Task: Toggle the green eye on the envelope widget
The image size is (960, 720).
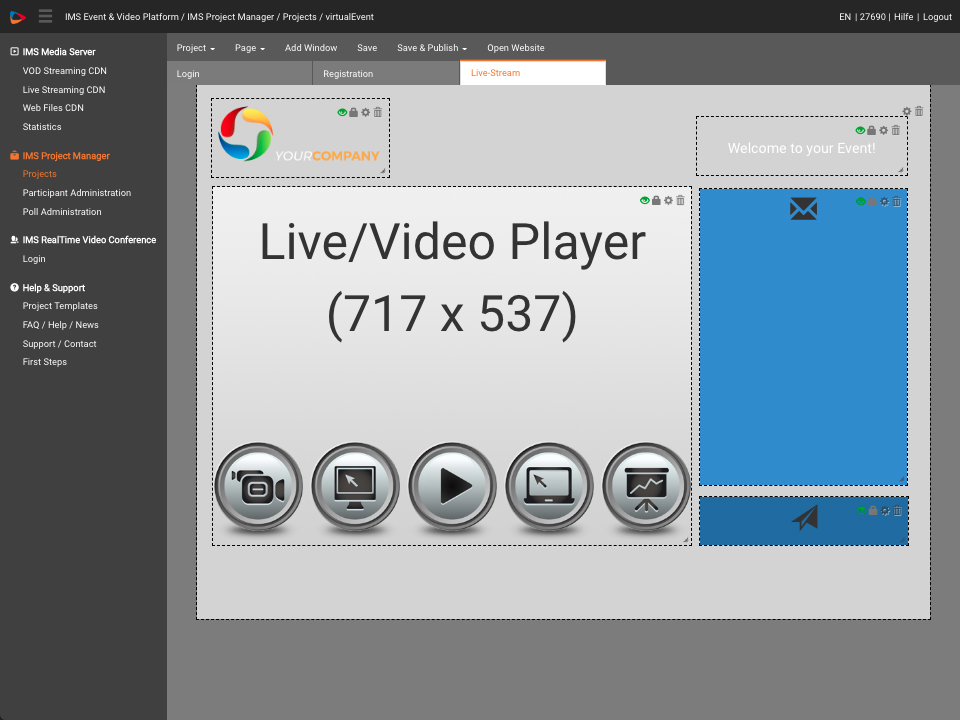Action: (x=860, y=201)
